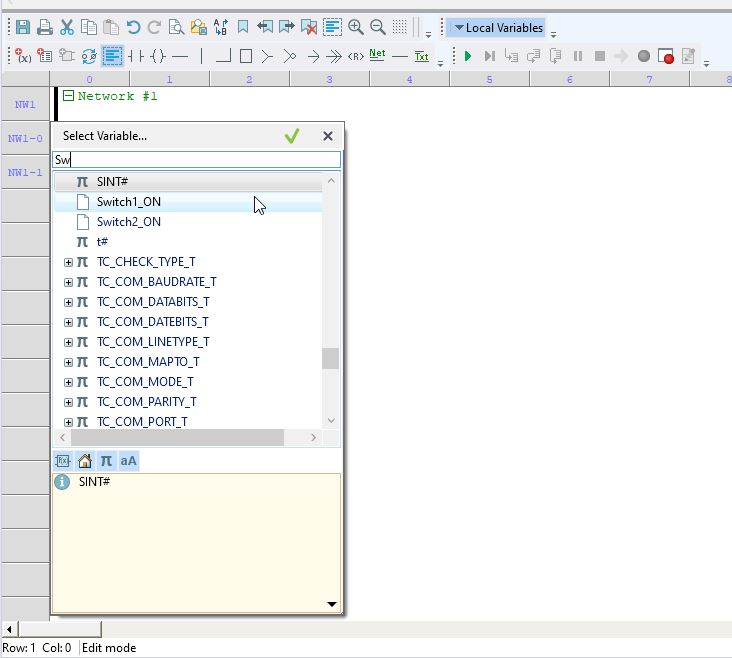Select the NW1-0 row header
Viewport: 732px width, 658px height.
point(25,138)
